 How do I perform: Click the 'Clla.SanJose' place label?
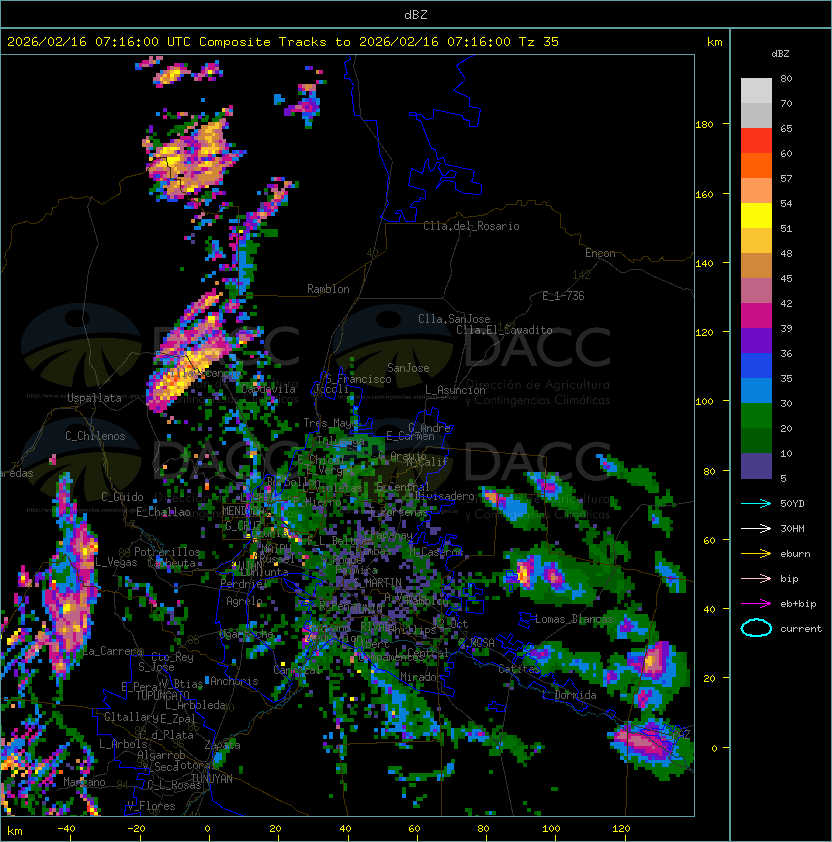pyautogui.click(x=454, y=319)
